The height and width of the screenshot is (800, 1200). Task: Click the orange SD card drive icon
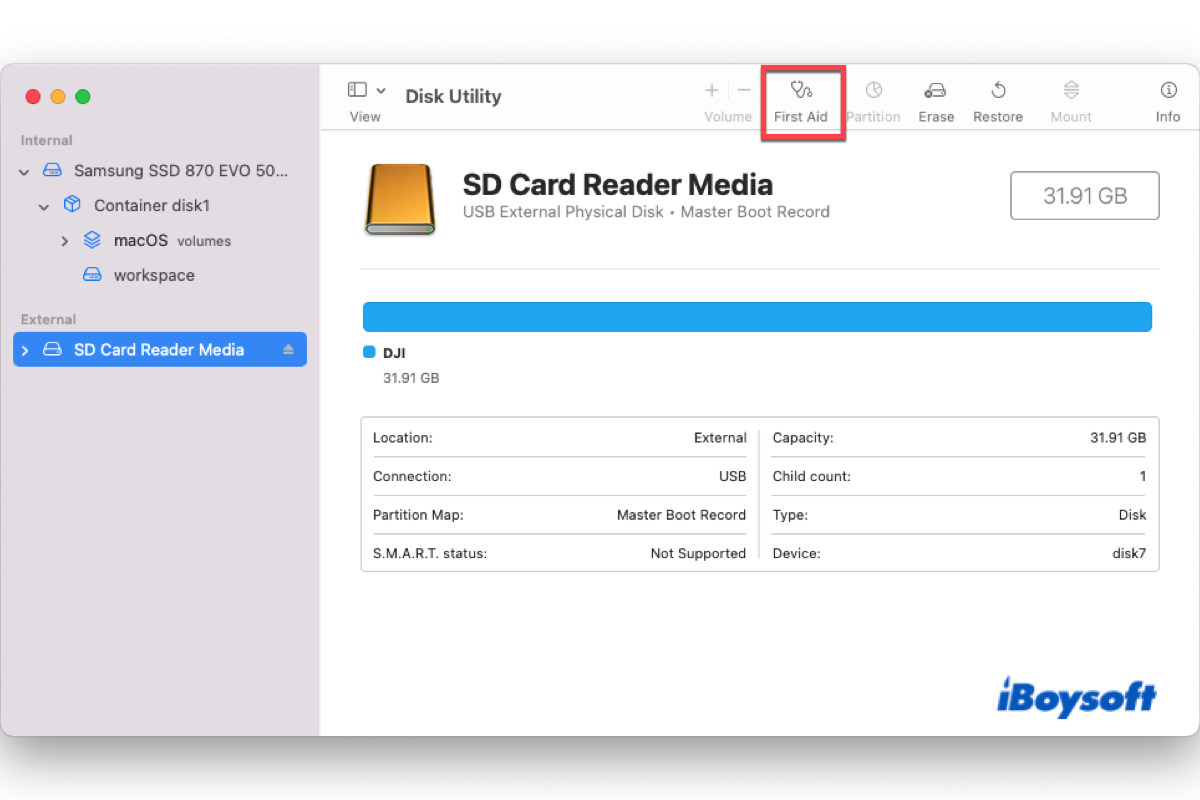[x=399, y=199]
